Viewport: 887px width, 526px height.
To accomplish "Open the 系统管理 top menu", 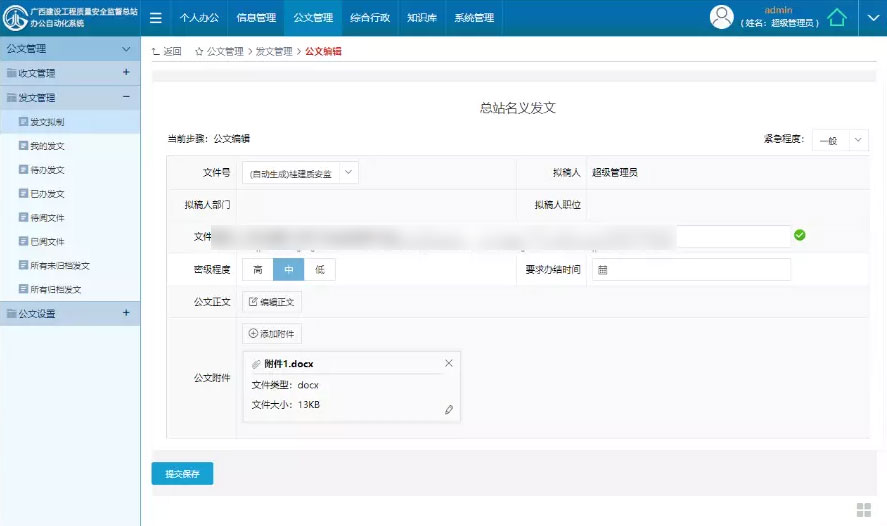I will [474, 18].
